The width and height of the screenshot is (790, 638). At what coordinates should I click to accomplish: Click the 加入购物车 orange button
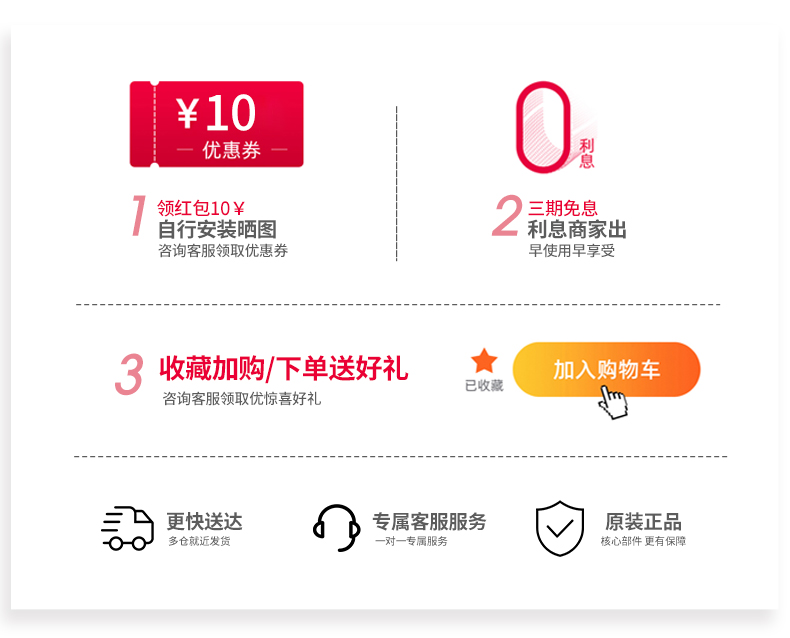tap(607, 369)
